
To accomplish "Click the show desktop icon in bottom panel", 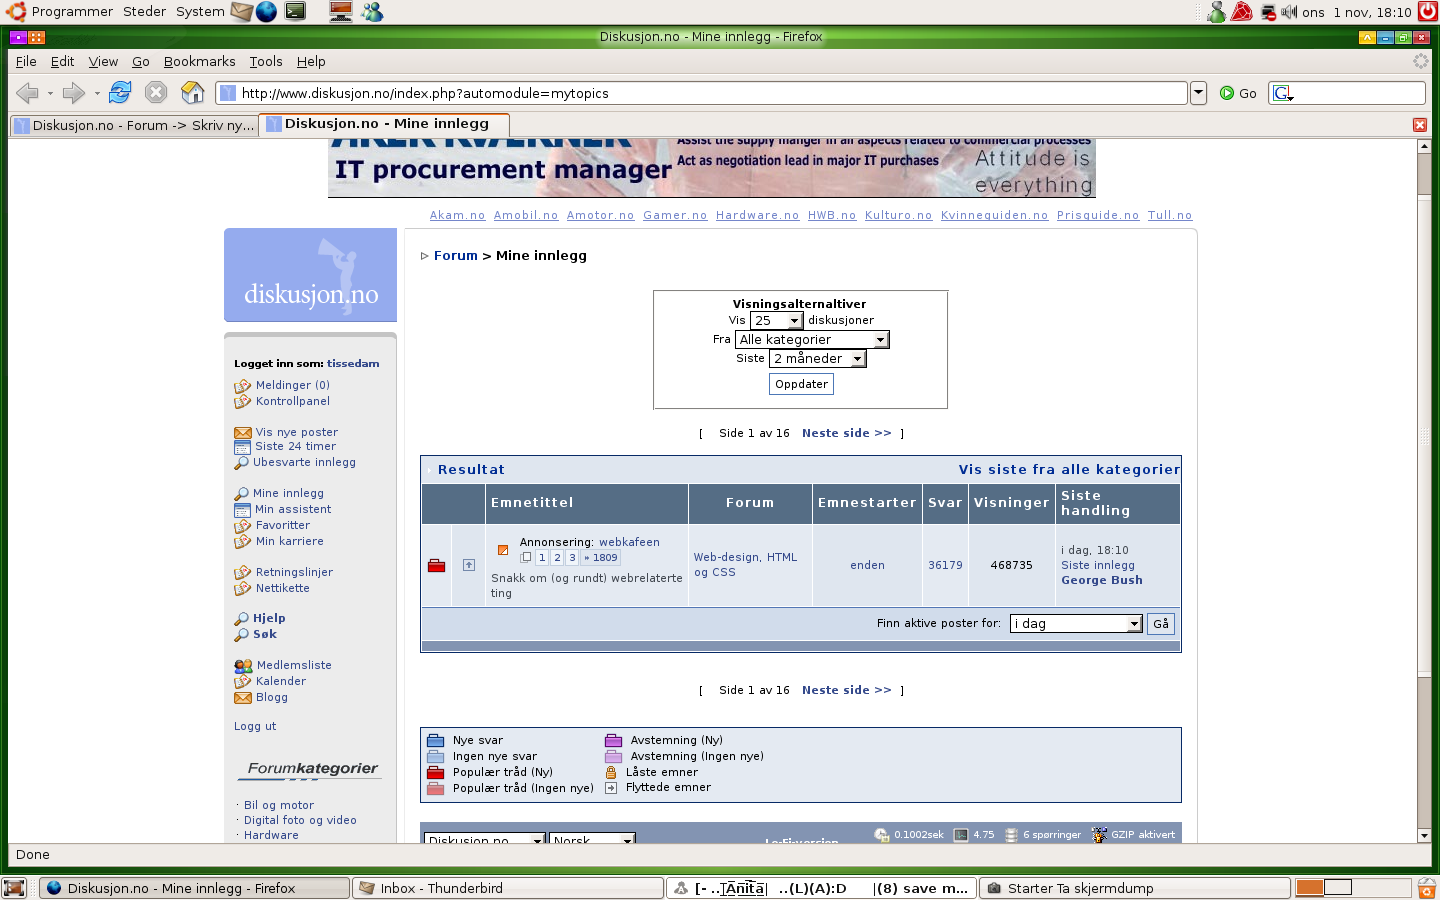I will 14,888.
